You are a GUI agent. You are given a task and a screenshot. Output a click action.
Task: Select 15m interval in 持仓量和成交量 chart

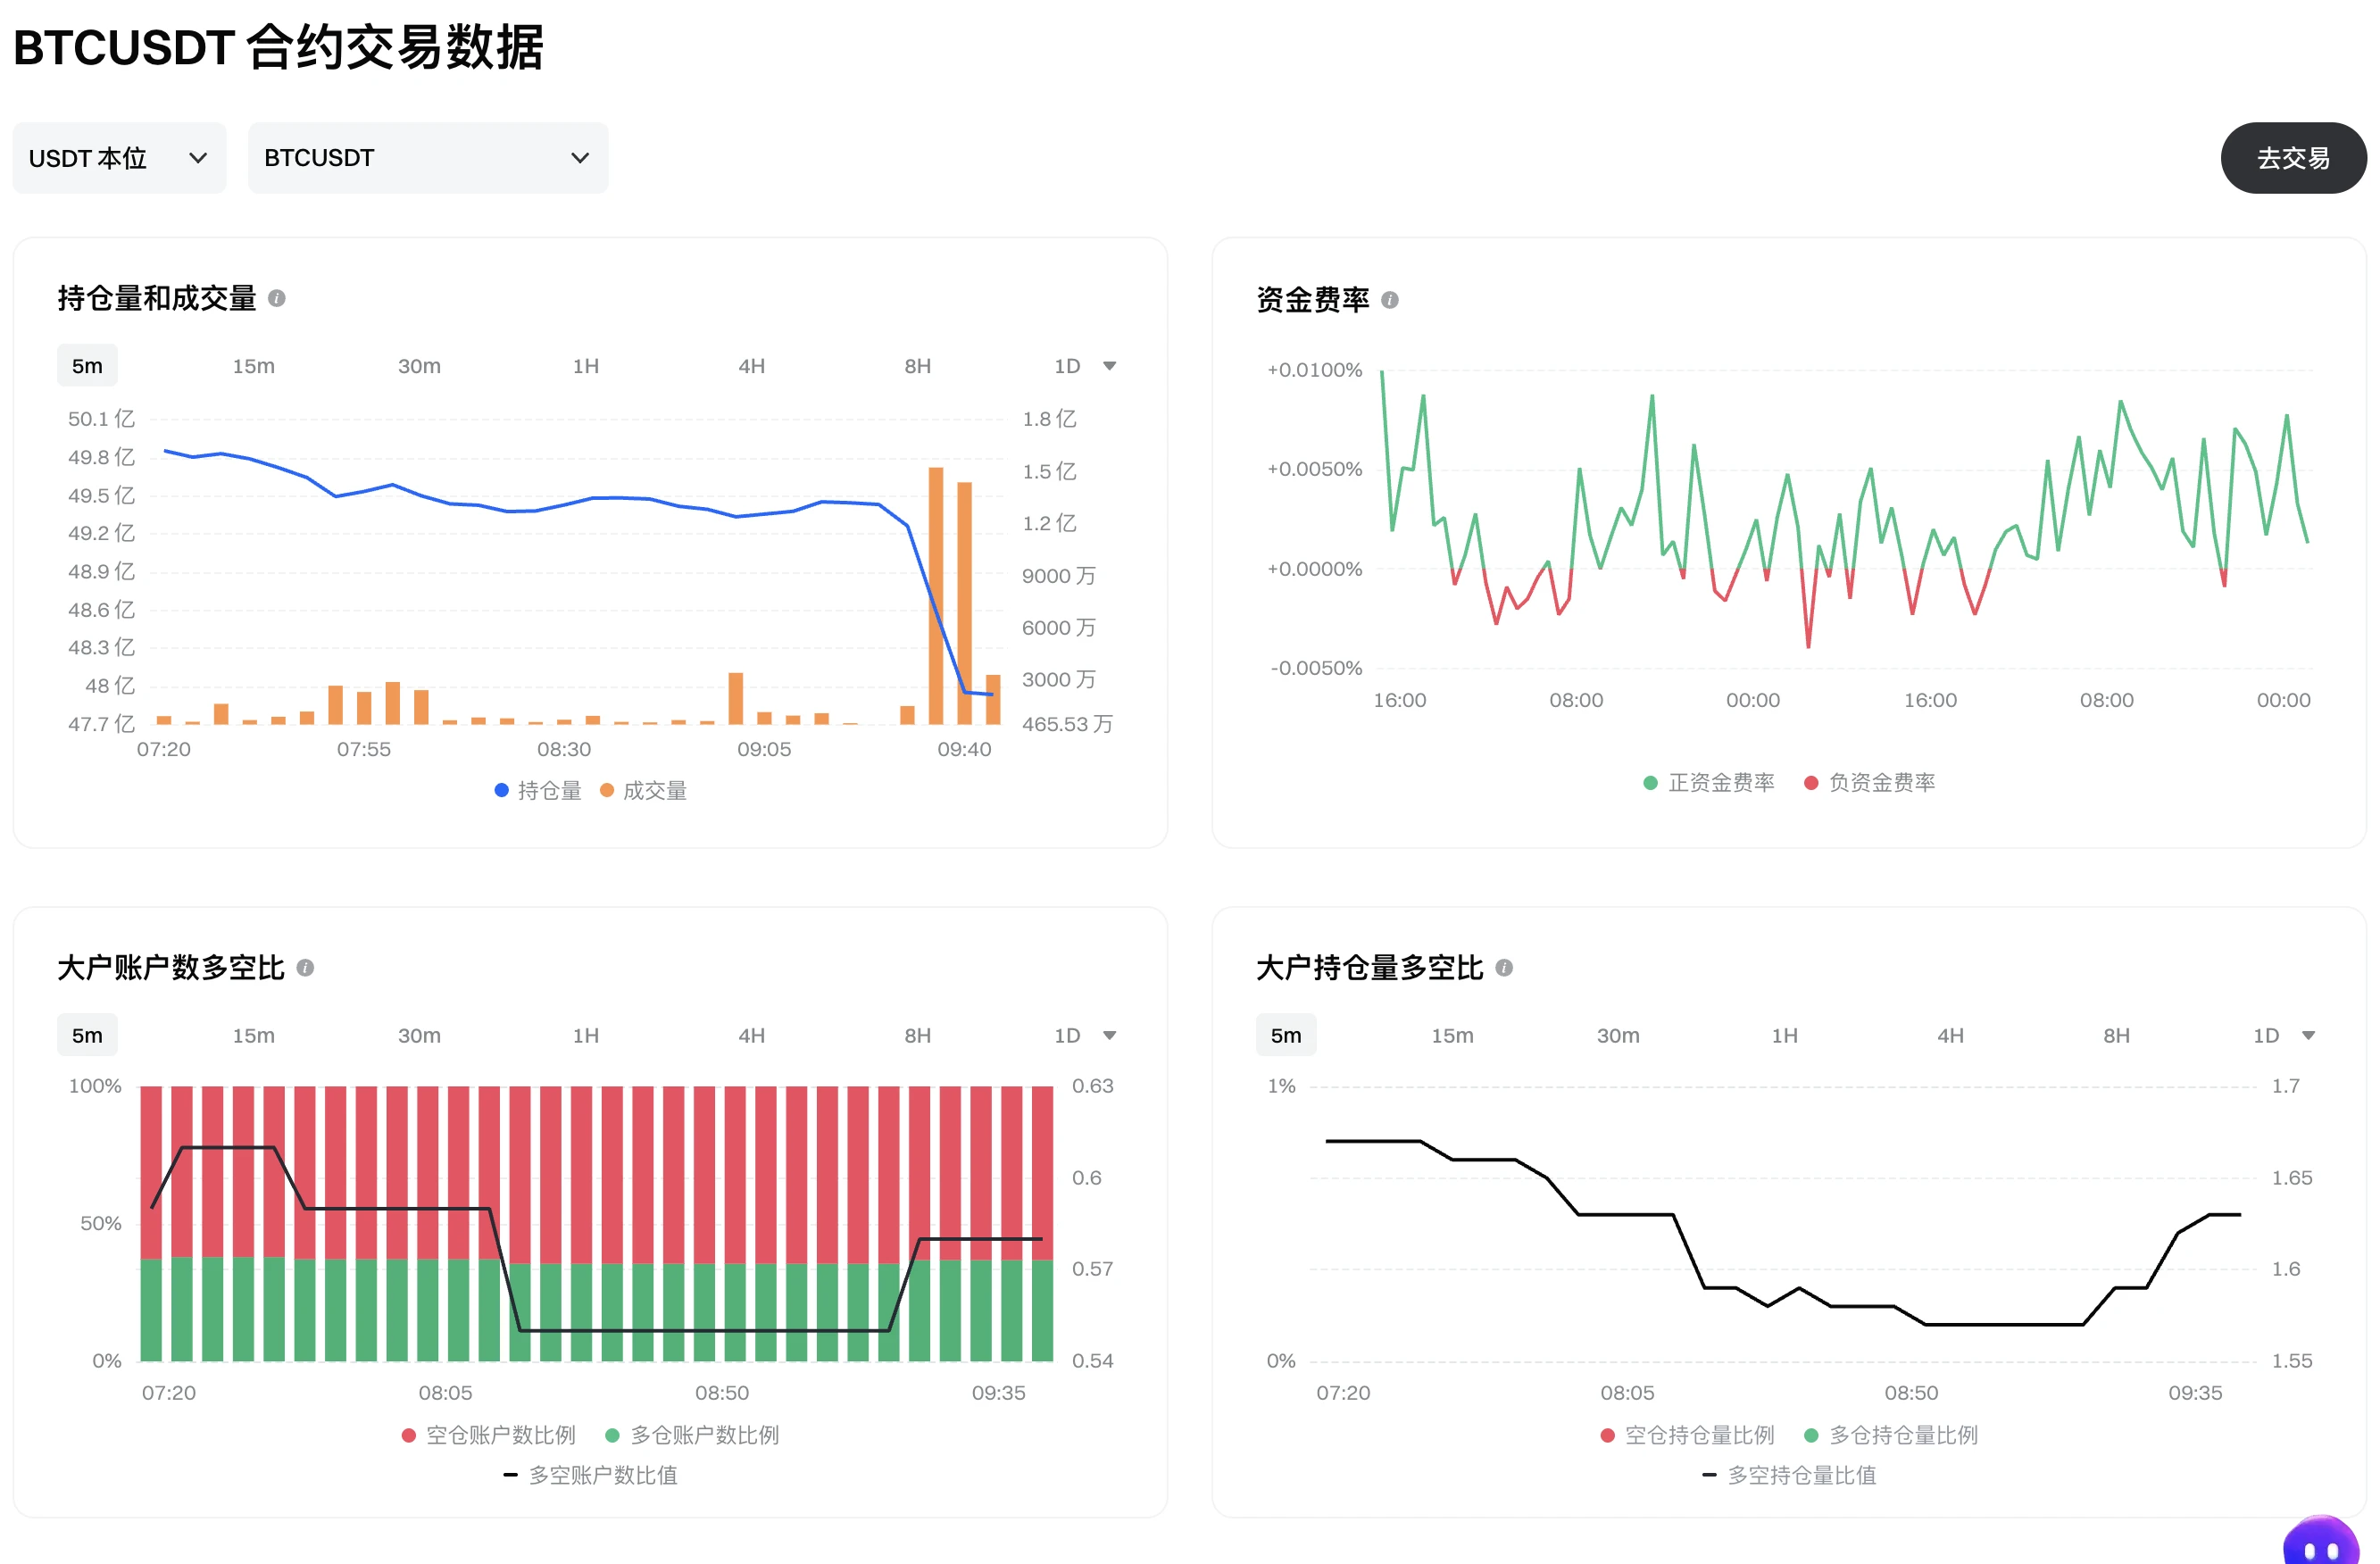click(x=253, y=366)
